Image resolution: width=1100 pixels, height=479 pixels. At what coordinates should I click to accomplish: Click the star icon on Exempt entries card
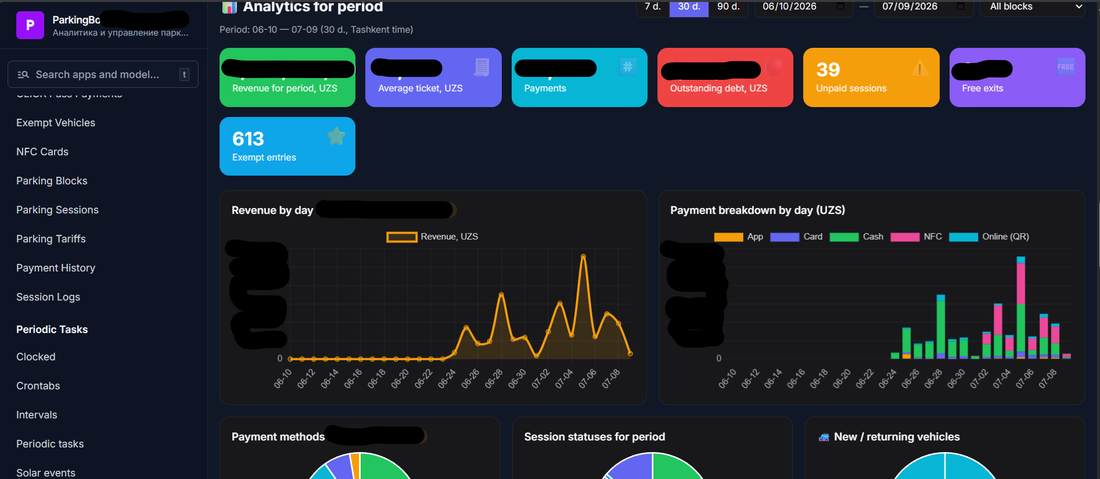click(x=337, y=137)
